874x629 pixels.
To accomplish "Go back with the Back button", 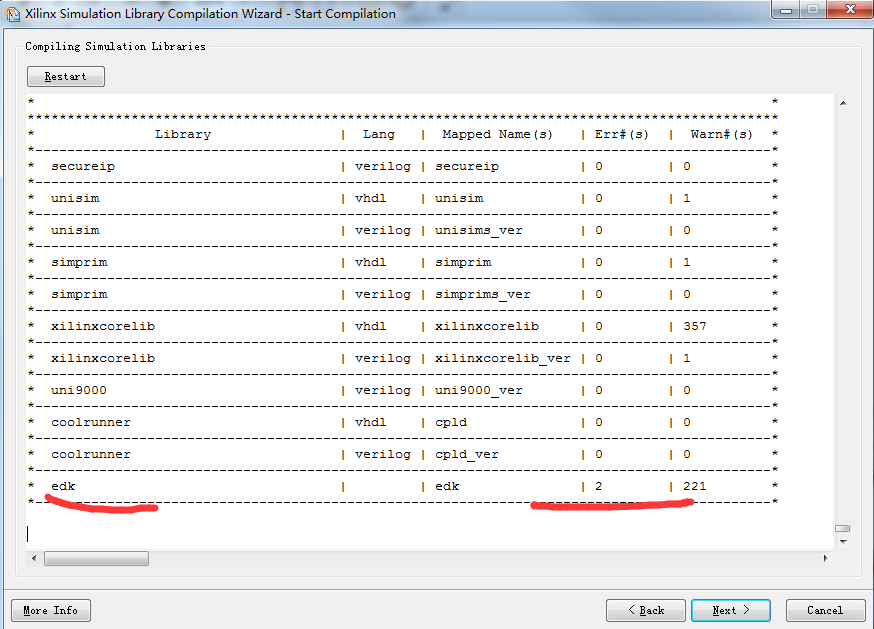I will point(645,611).
